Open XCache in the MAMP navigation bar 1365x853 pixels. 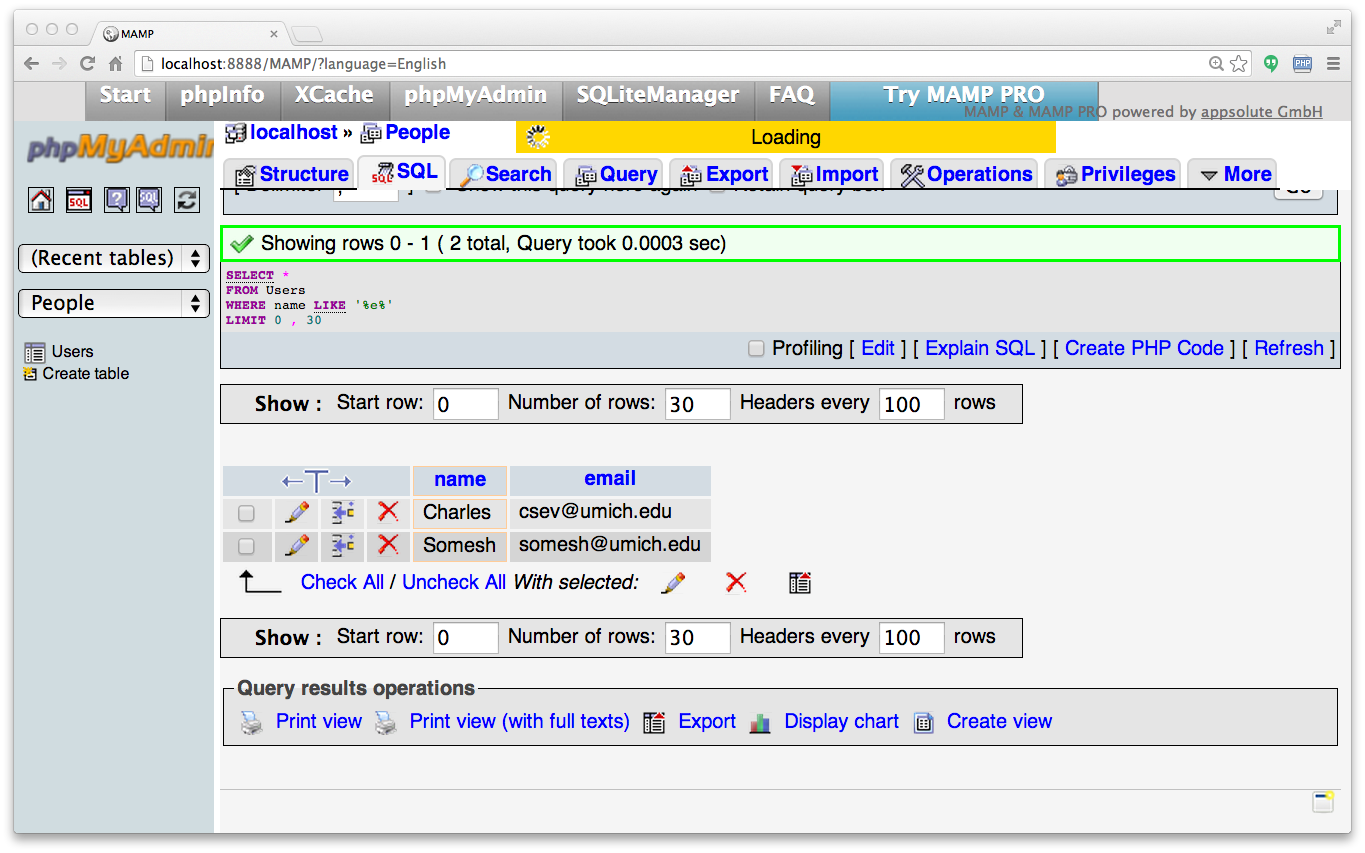[x=334, y=95]
